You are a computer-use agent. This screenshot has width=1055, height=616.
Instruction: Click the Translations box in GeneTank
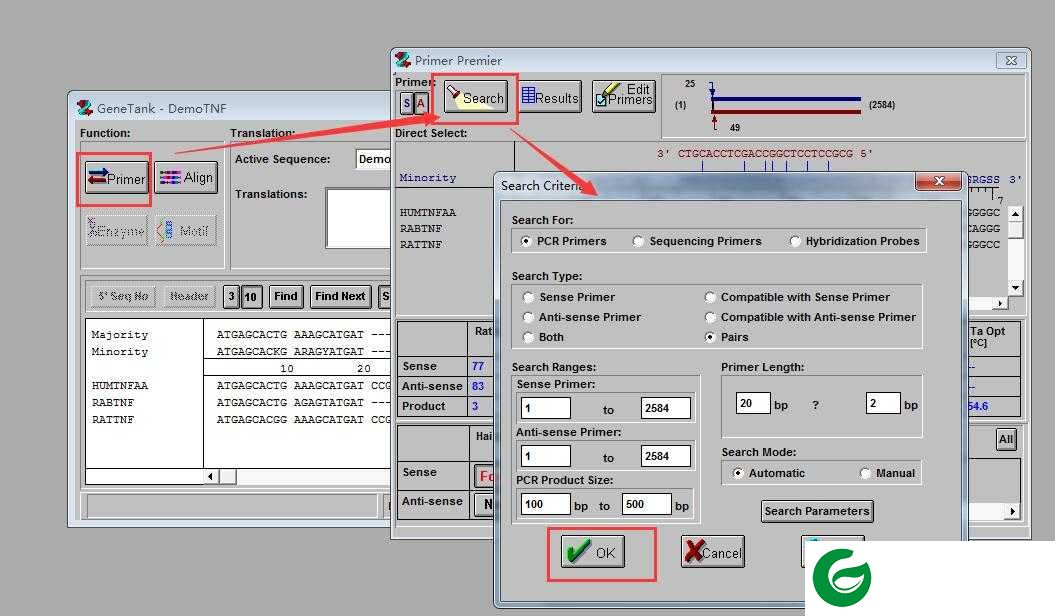pos(358,219)
